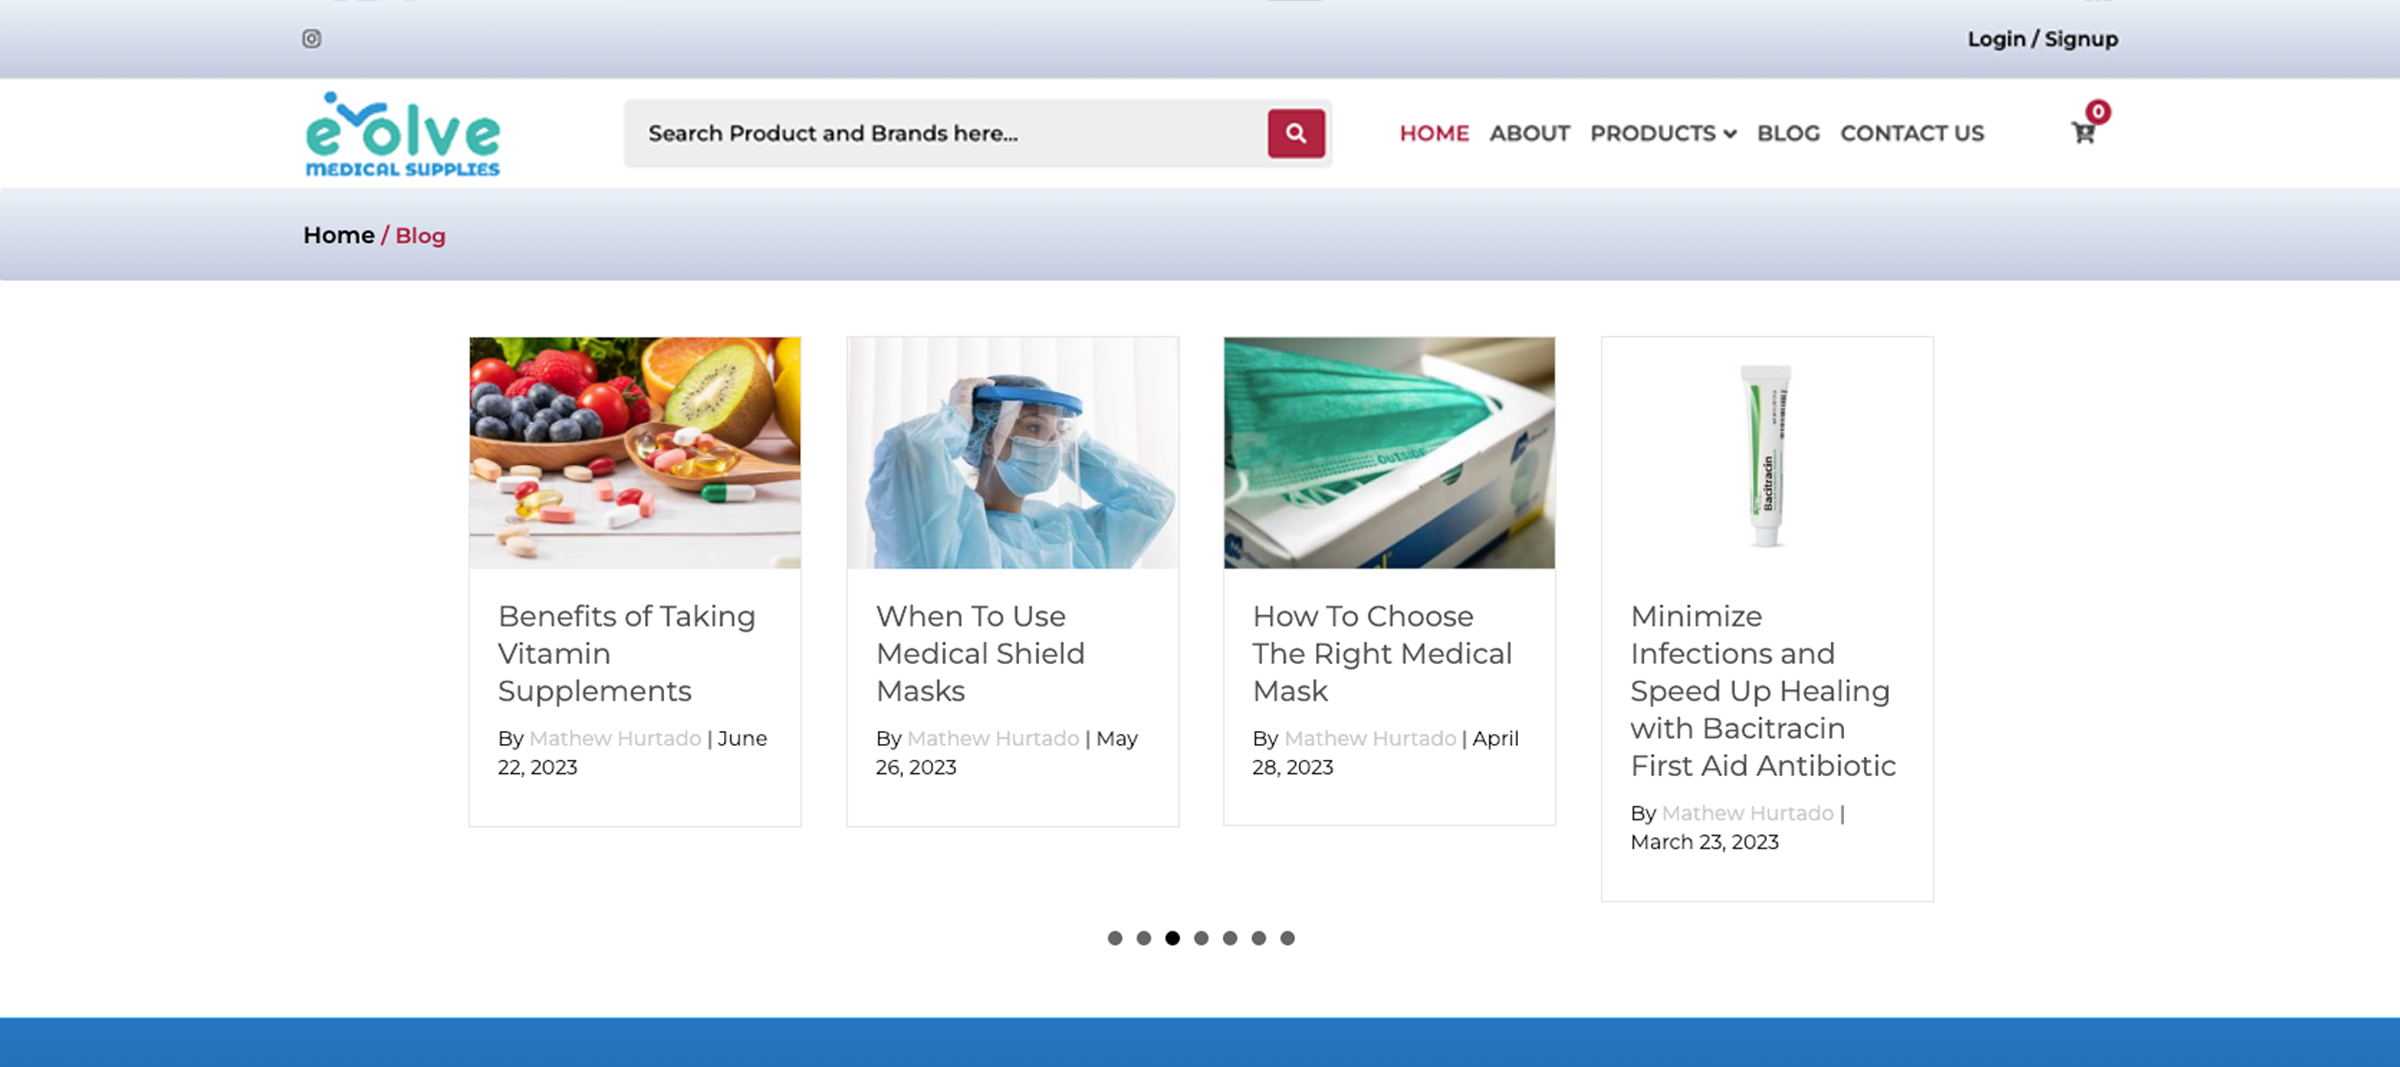Click the Bacitracin antibiotic tube image
Image resolution: width=2400 pixels, height=1067 pixels.
pyautogui.click(x=1767, y=451)
